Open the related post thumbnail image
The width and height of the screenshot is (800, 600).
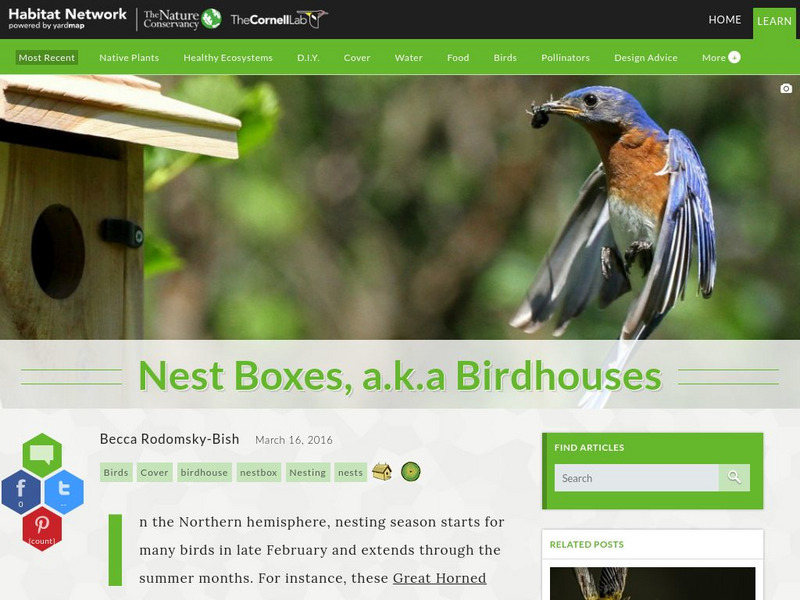[x=653, y=583]
